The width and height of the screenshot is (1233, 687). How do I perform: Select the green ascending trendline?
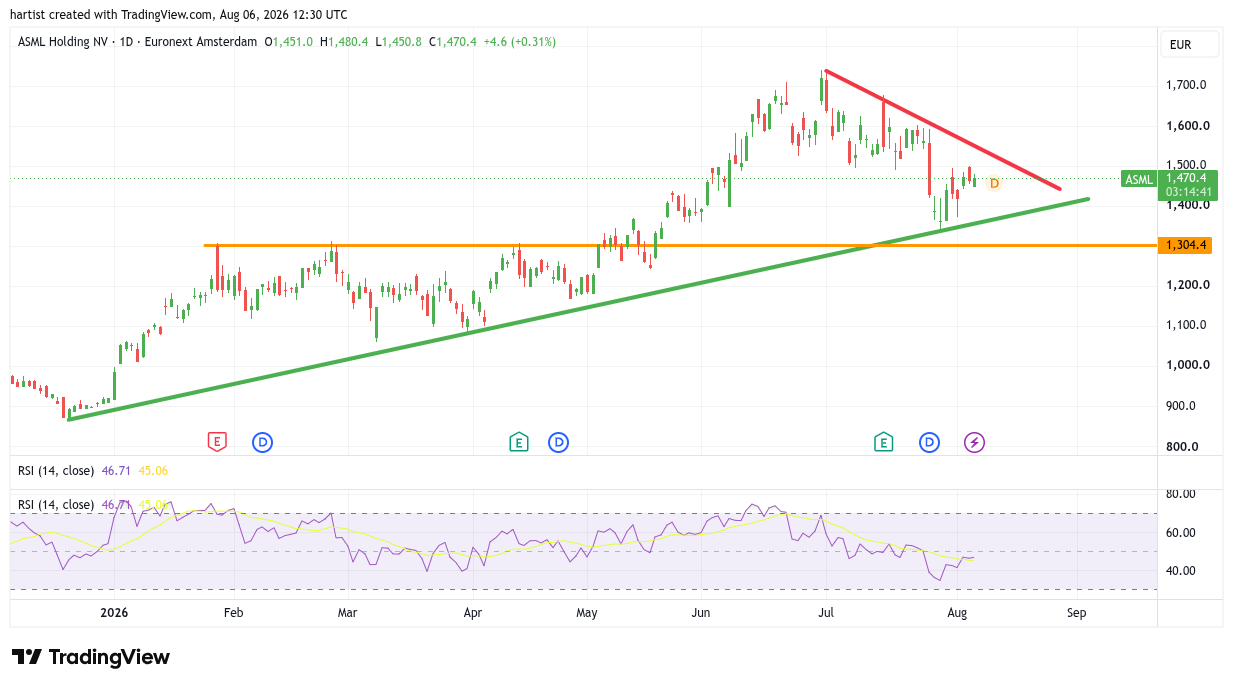click(x=577, y=309)
